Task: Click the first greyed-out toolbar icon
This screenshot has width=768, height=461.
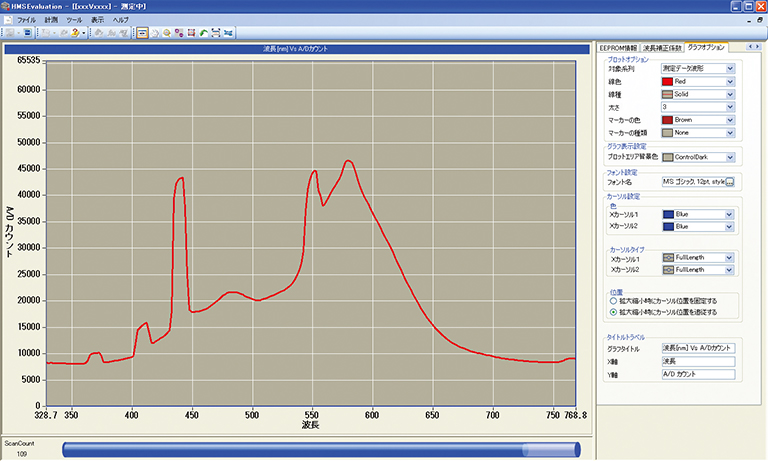Action: 10,33
